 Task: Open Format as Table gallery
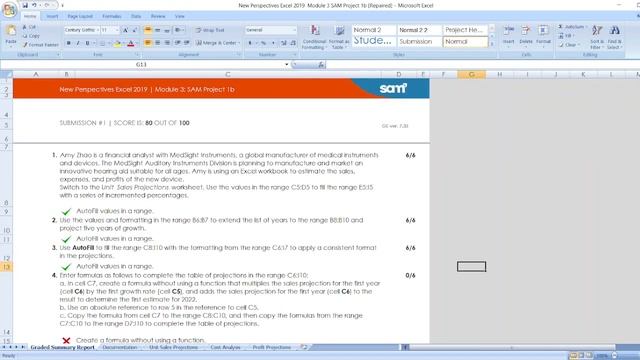click(339, 37)
